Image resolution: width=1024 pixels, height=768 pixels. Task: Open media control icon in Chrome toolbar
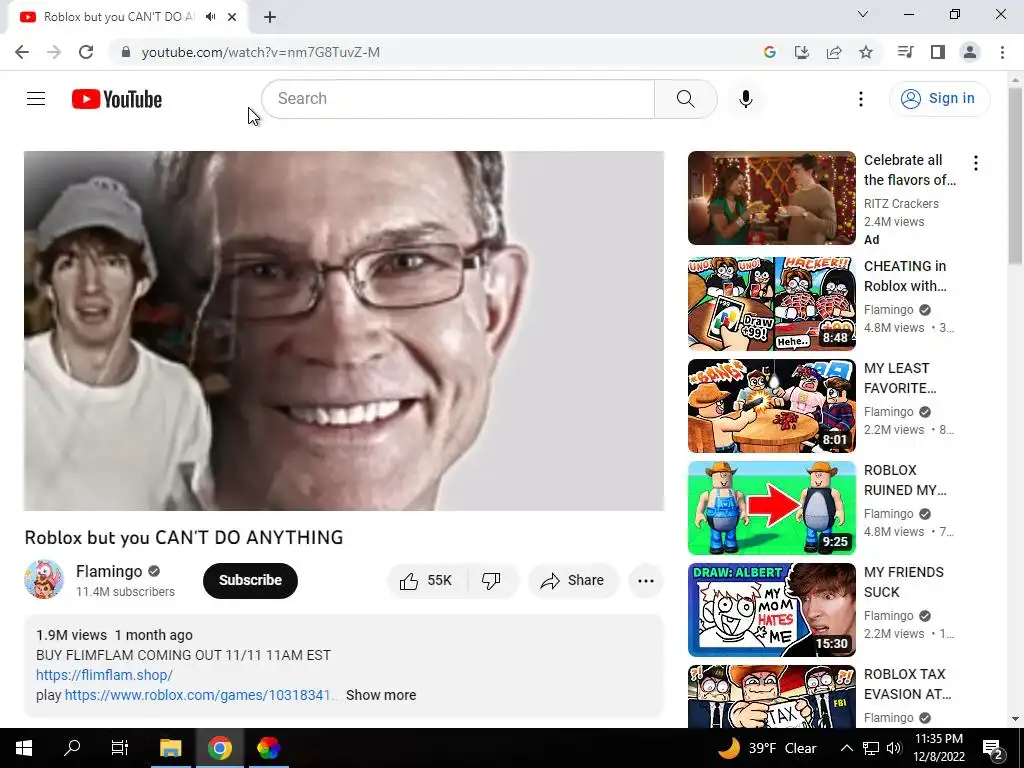pos(905,52)
